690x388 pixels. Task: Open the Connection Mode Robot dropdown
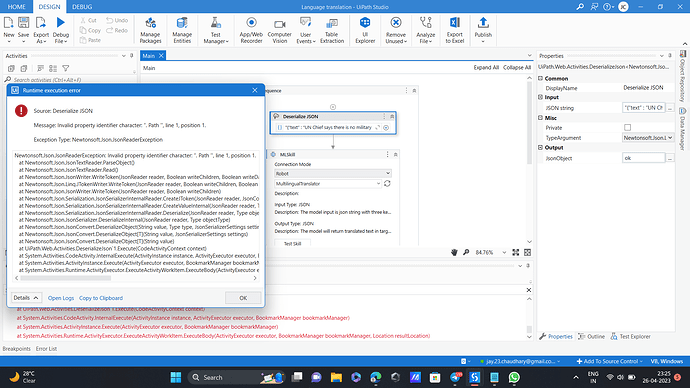[333, 173]
